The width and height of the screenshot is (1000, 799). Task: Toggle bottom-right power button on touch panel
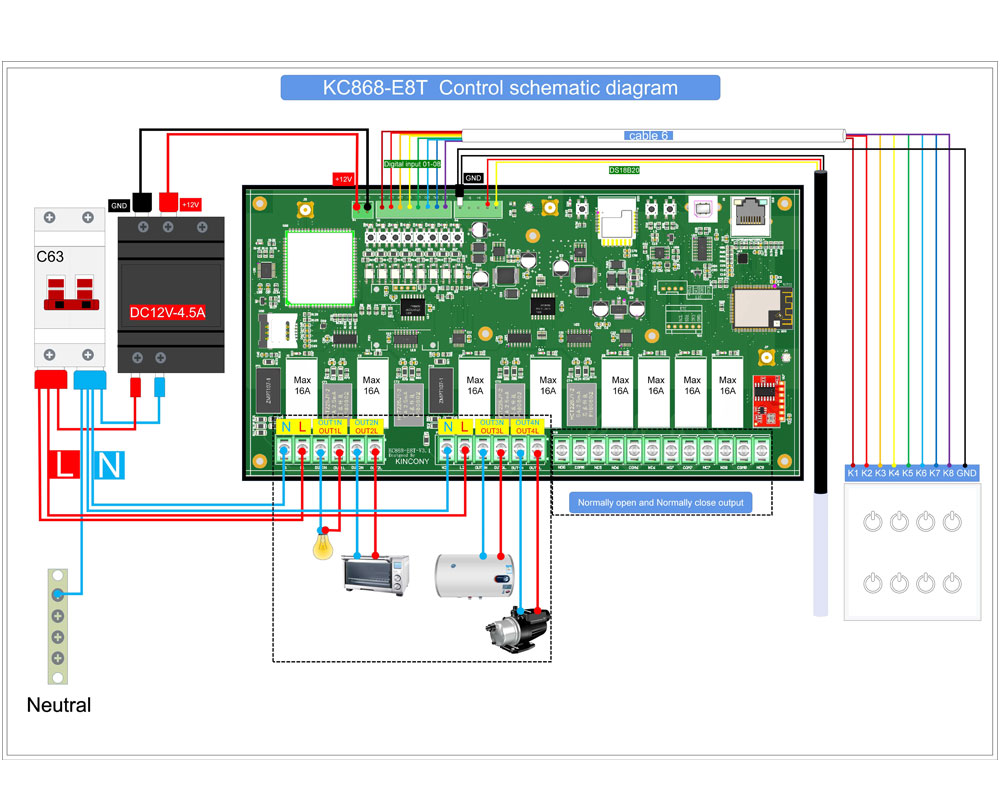coord(952,582)
